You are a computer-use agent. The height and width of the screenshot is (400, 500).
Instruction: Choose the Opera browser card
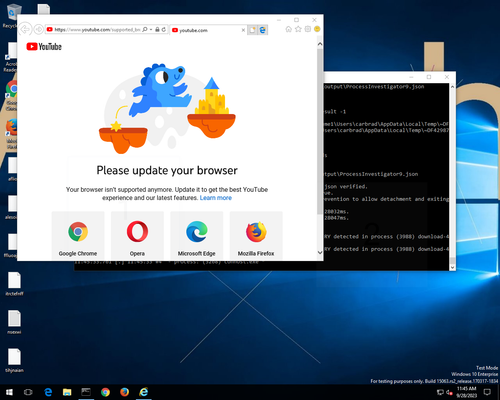tap(137, 235)
